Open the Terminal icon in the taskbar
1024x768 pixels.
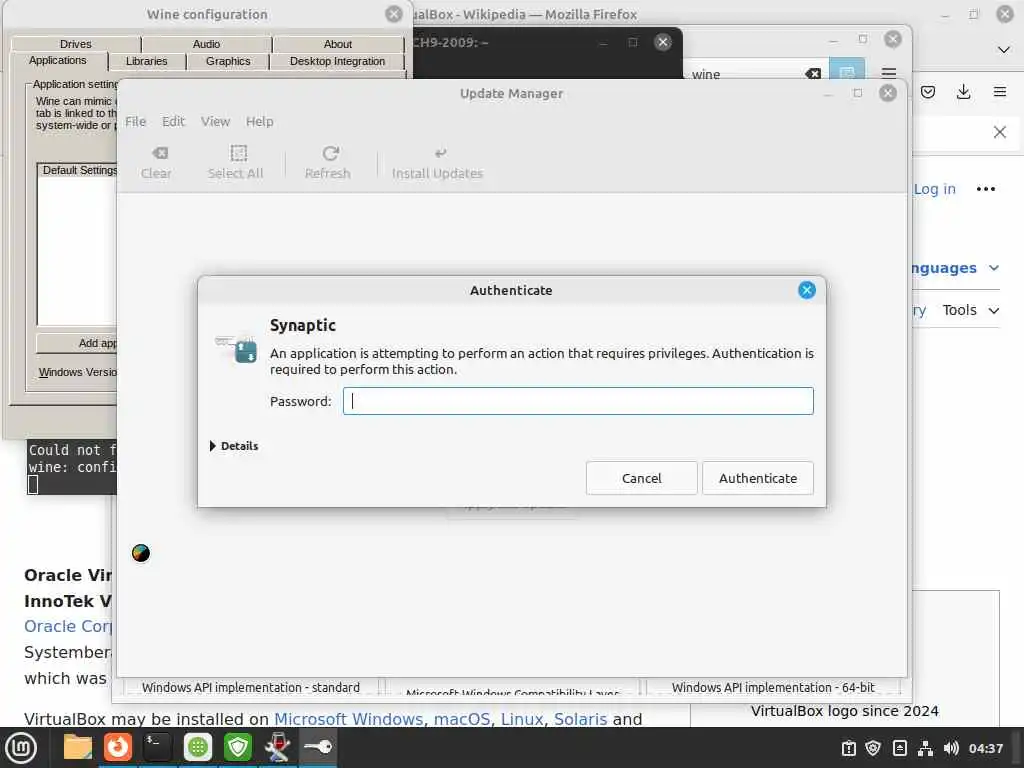[157, 748]
